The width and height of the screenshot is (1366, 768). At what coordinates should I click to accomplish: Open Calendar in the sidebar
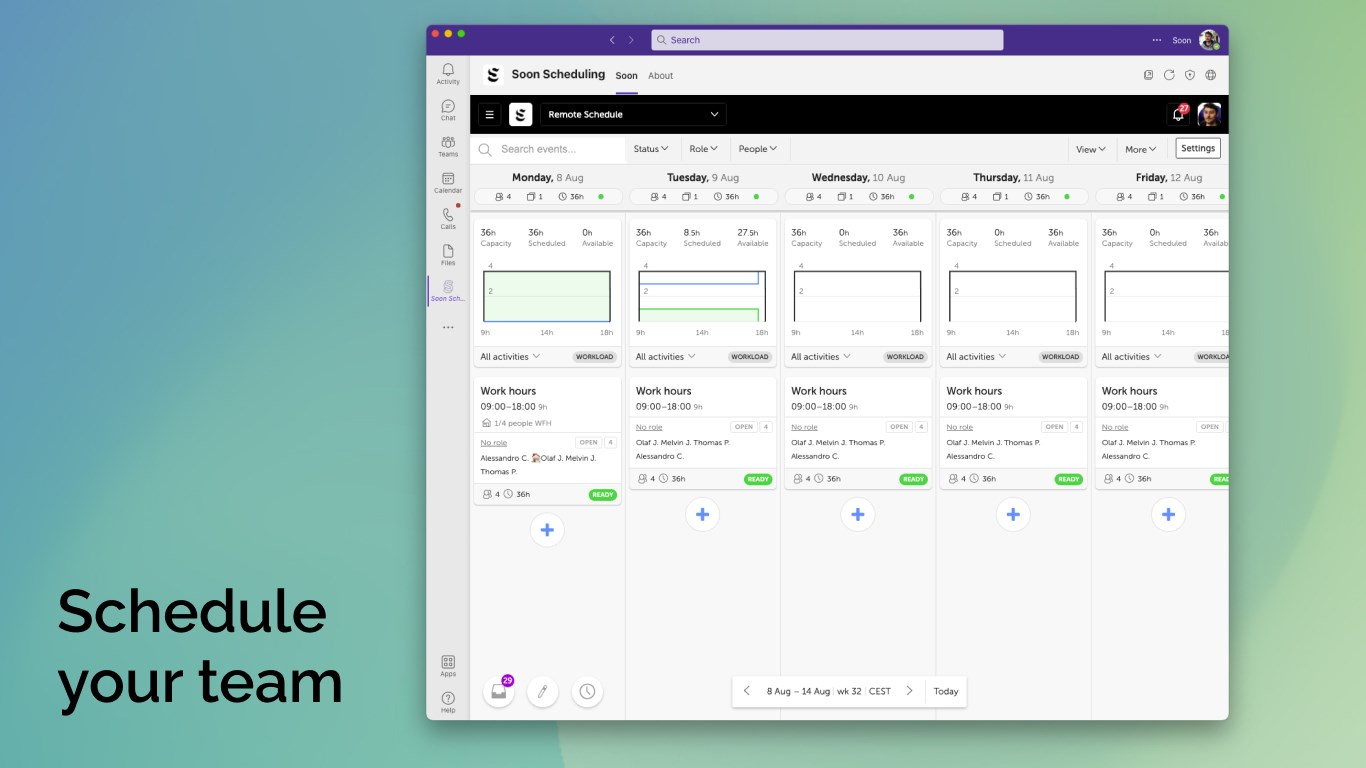coord(448,182)
